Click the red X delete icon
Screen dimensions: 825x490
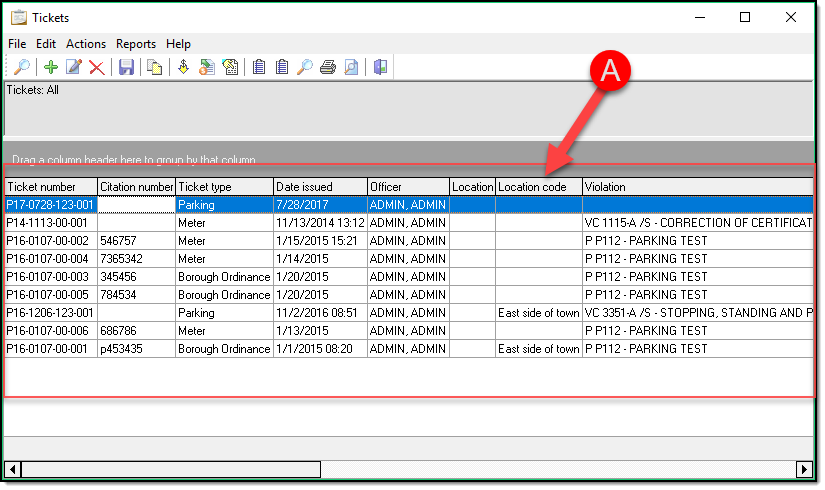pyautogui.click(x=96, y=68)
